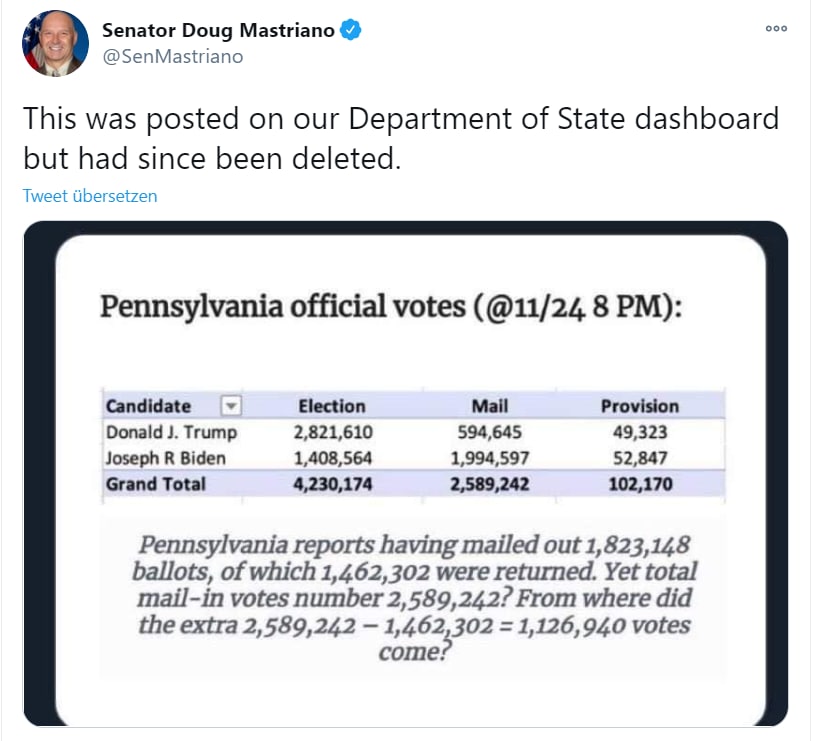Open the Candidate column filter dropdown
Viewport: 813px width, 741px height.
[231, 405]
